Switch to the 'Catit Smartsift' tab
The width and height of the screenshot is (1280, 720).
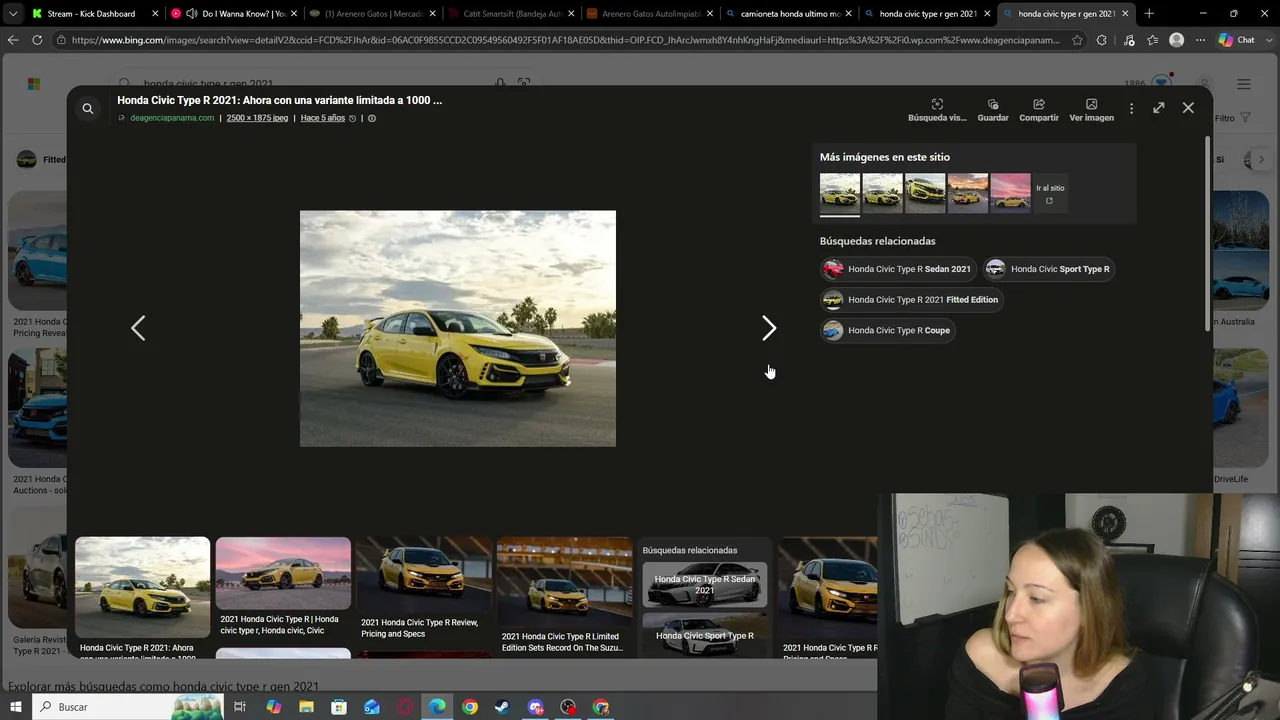click(x=511, y=14)
